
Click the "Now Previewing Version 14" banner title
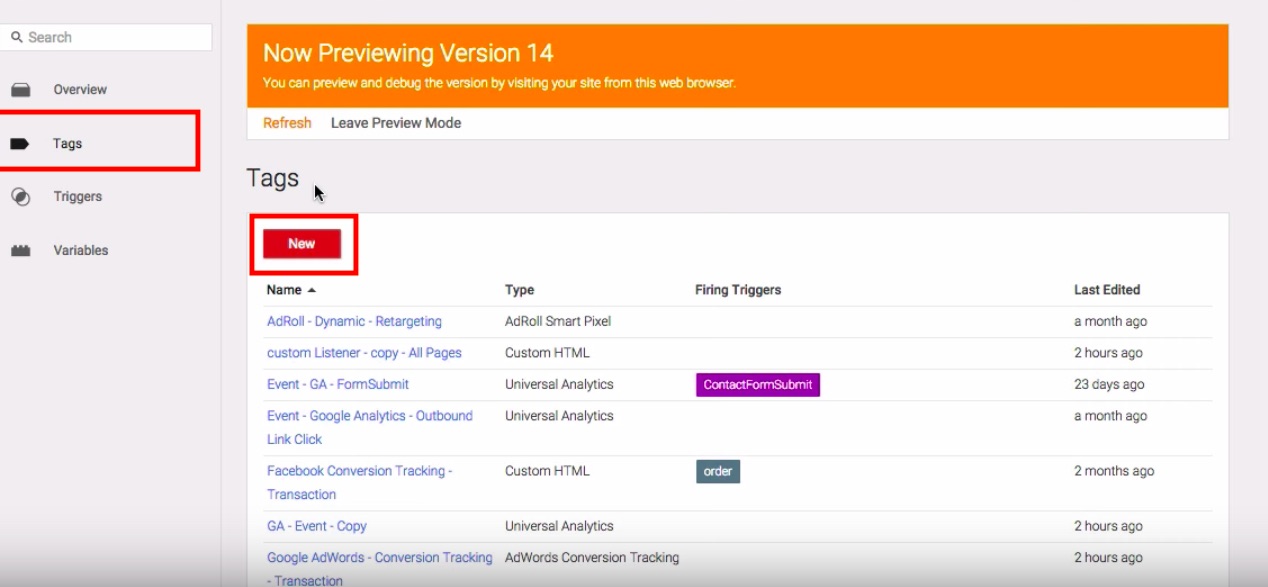pyautogui.click(x=408, y=53)
